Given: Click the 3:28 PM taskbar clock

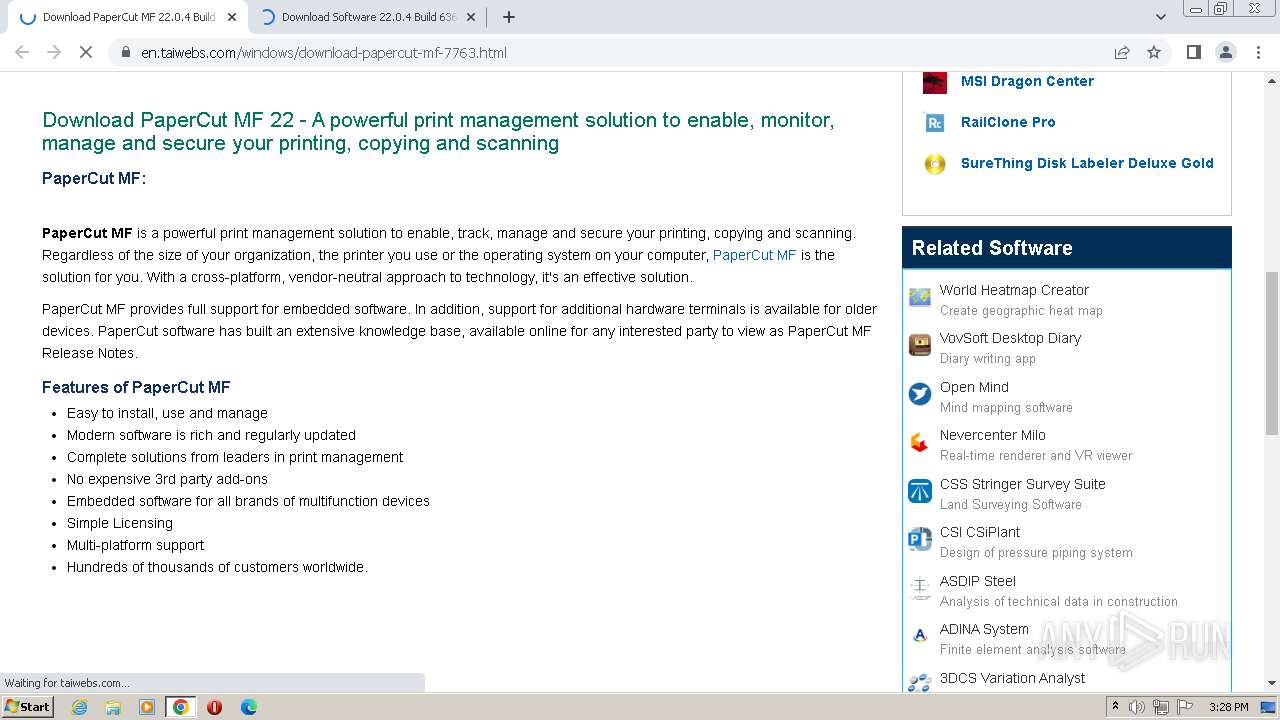Looking at the screenshot, I should click(1228, 707).
